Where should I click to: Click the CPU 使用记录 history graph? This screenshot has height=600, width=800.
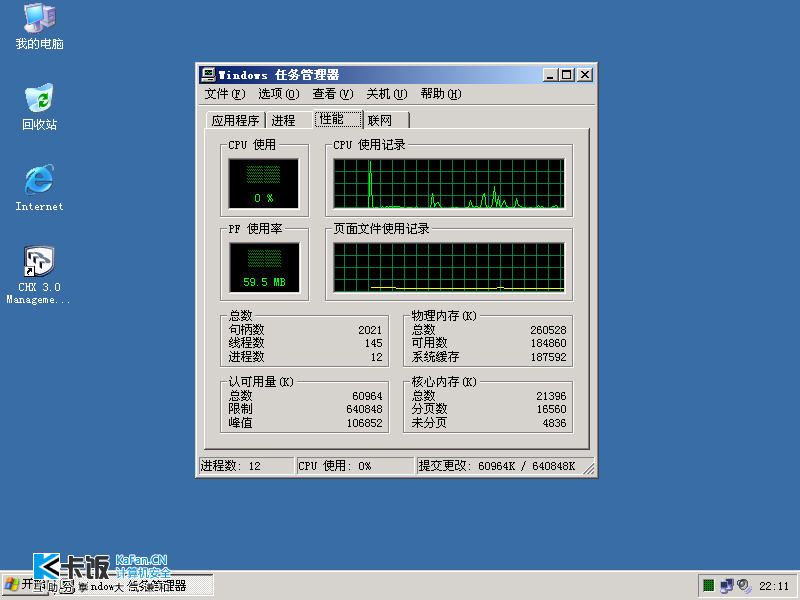[449, 184]
